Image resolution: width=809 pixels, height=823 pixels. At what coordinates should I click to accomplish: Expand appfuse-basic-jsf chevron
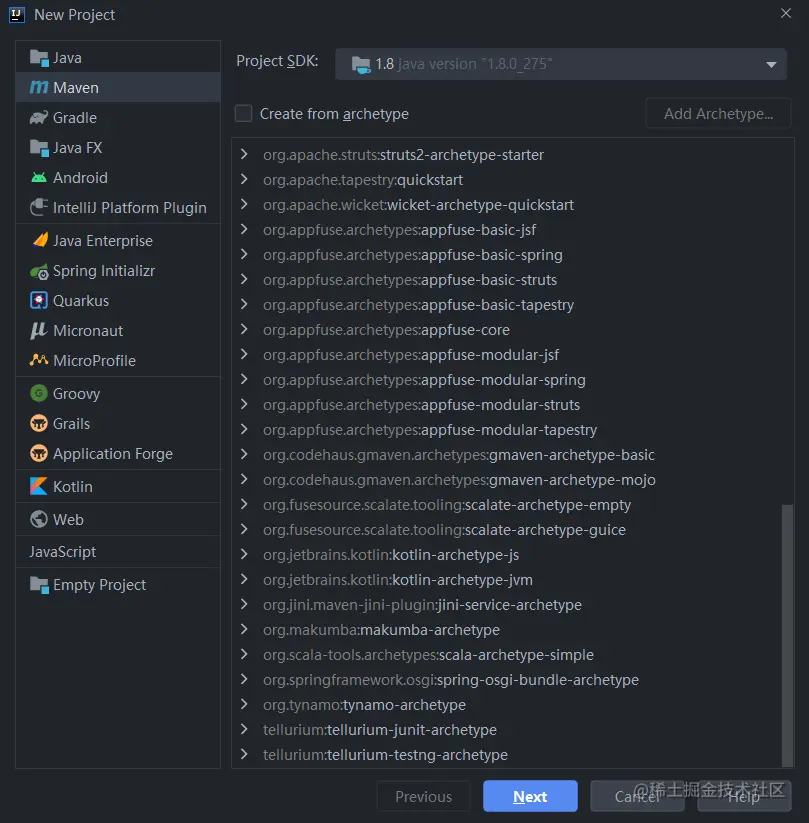tap(244, 229)
